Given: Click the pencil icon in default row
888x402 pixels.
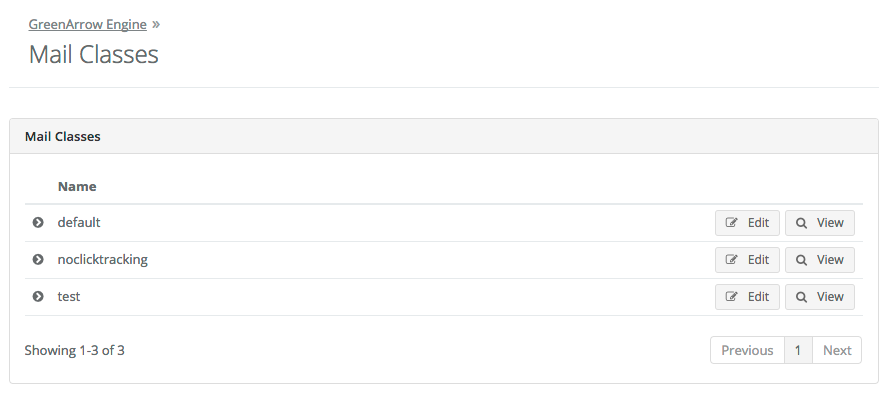Looking at the screenshot, I should [x=731, y=223].
